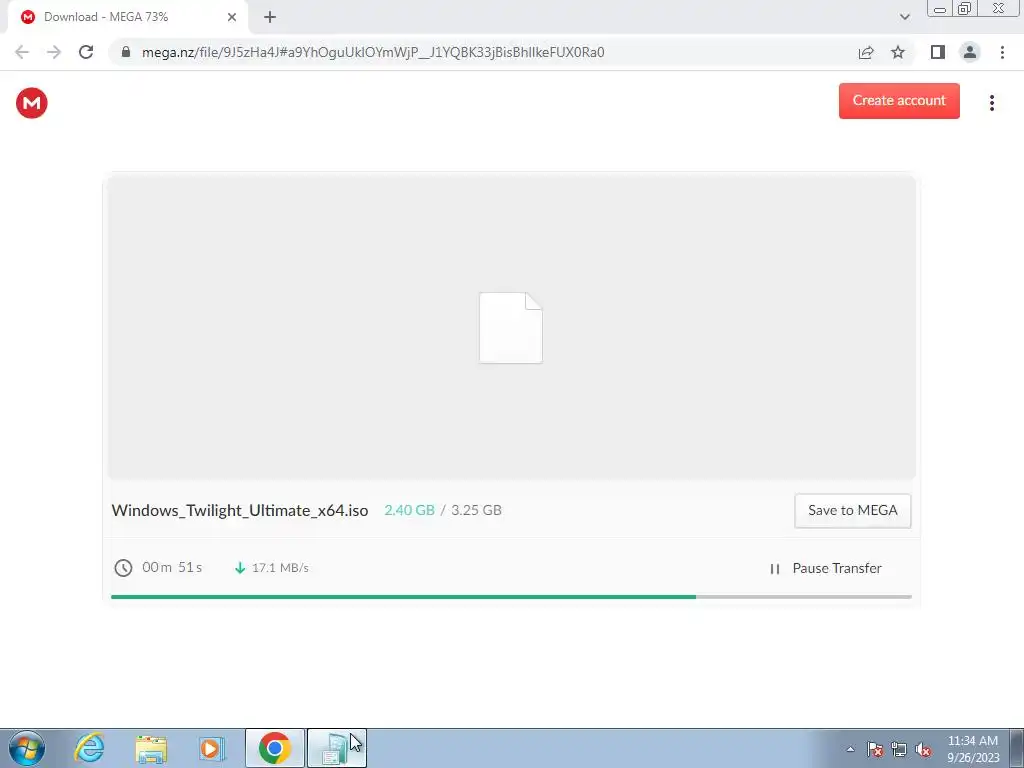Screen dimensions: 1024x768
Task: Open the Chrome profile icon
Action: click(x=970, y=52)
